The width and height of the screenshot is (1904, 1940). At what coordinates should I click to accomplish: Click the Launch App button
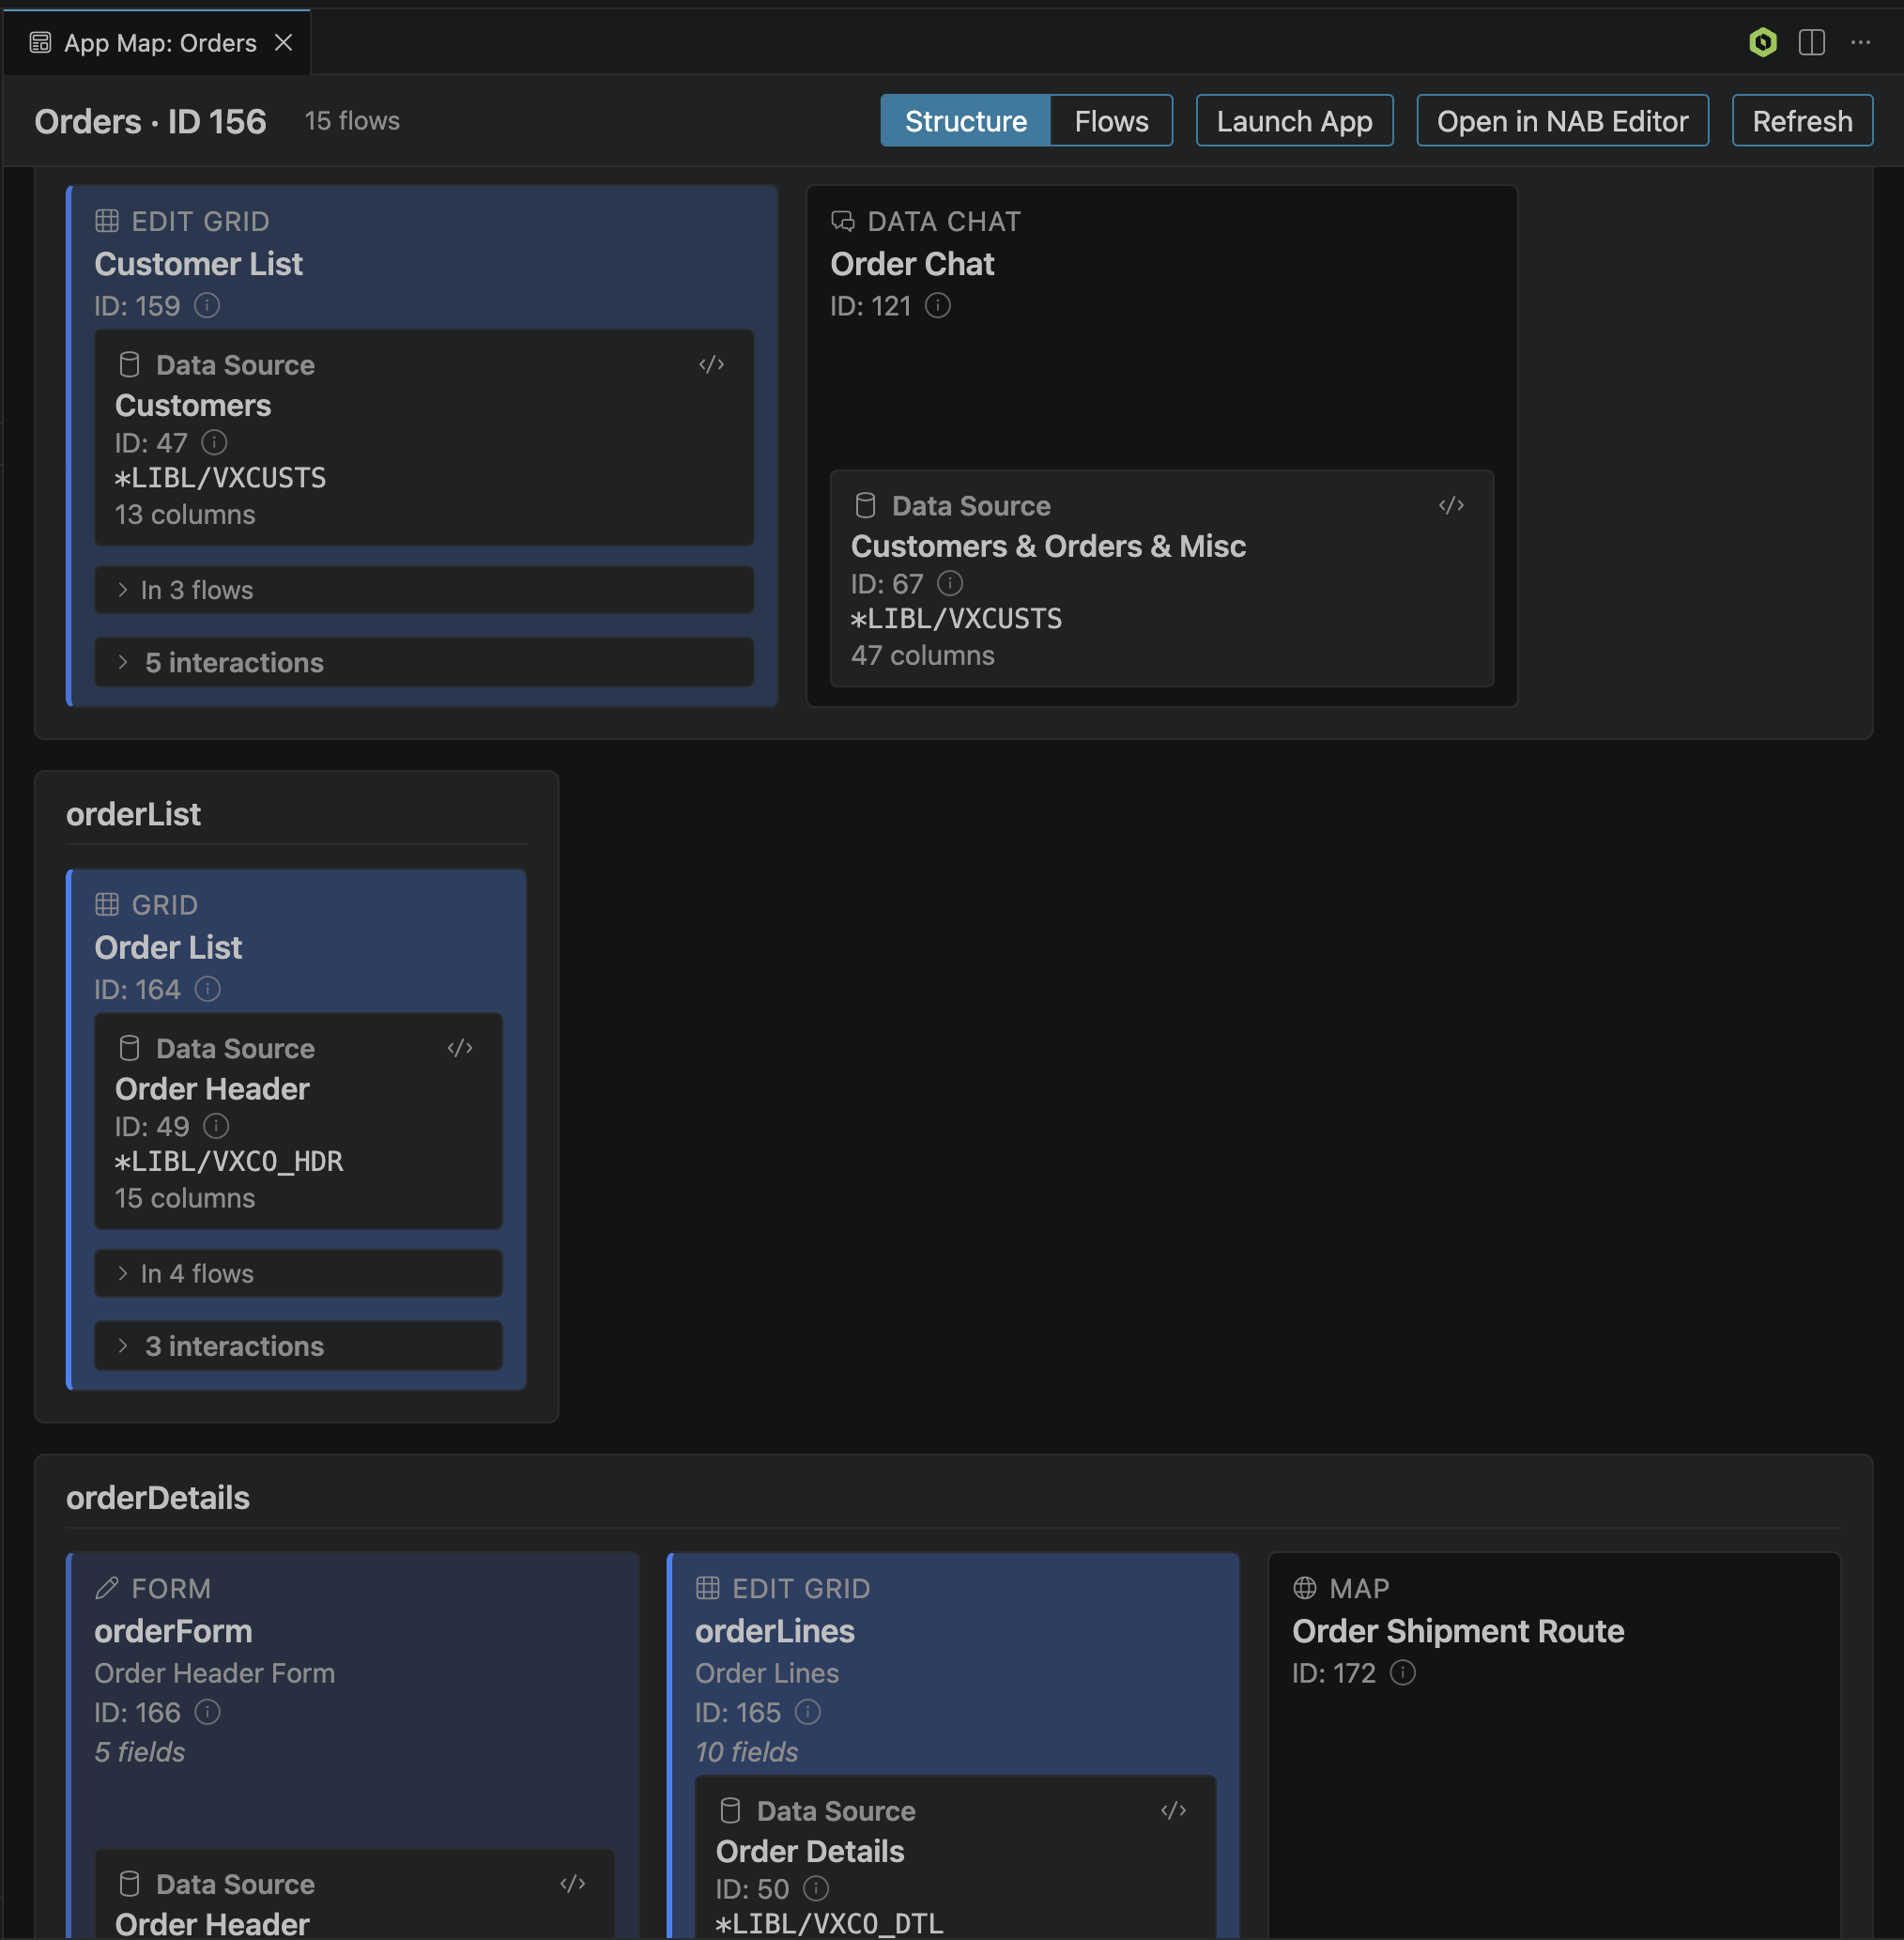[1294, 121]
